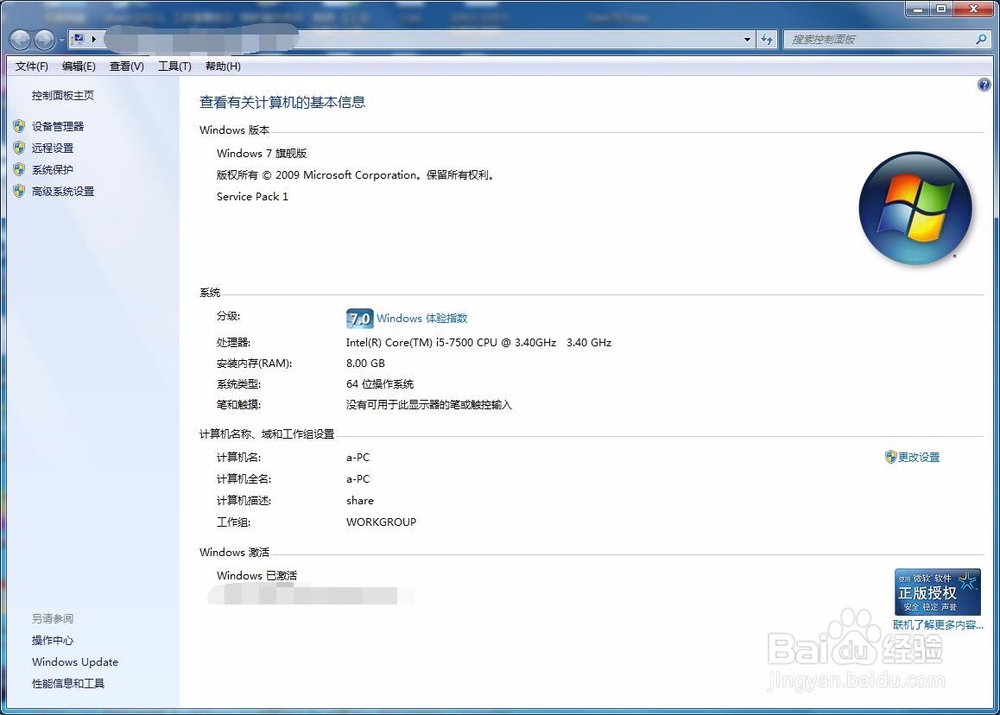The width and height of the screenshot is (1000, 715).
Task: Click the refresh button next to address bar
Action: pyautogui.click(x=767, y=40)
